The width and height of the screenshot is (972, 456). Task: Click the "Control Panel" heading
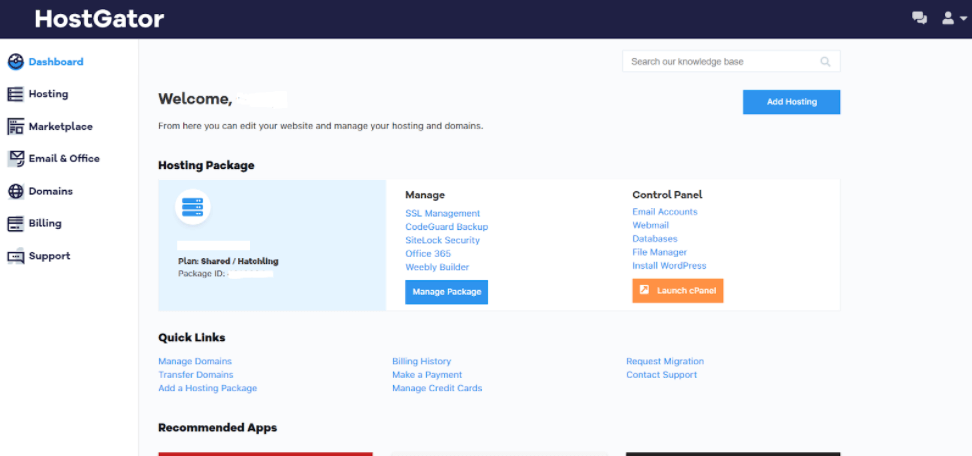667,195
